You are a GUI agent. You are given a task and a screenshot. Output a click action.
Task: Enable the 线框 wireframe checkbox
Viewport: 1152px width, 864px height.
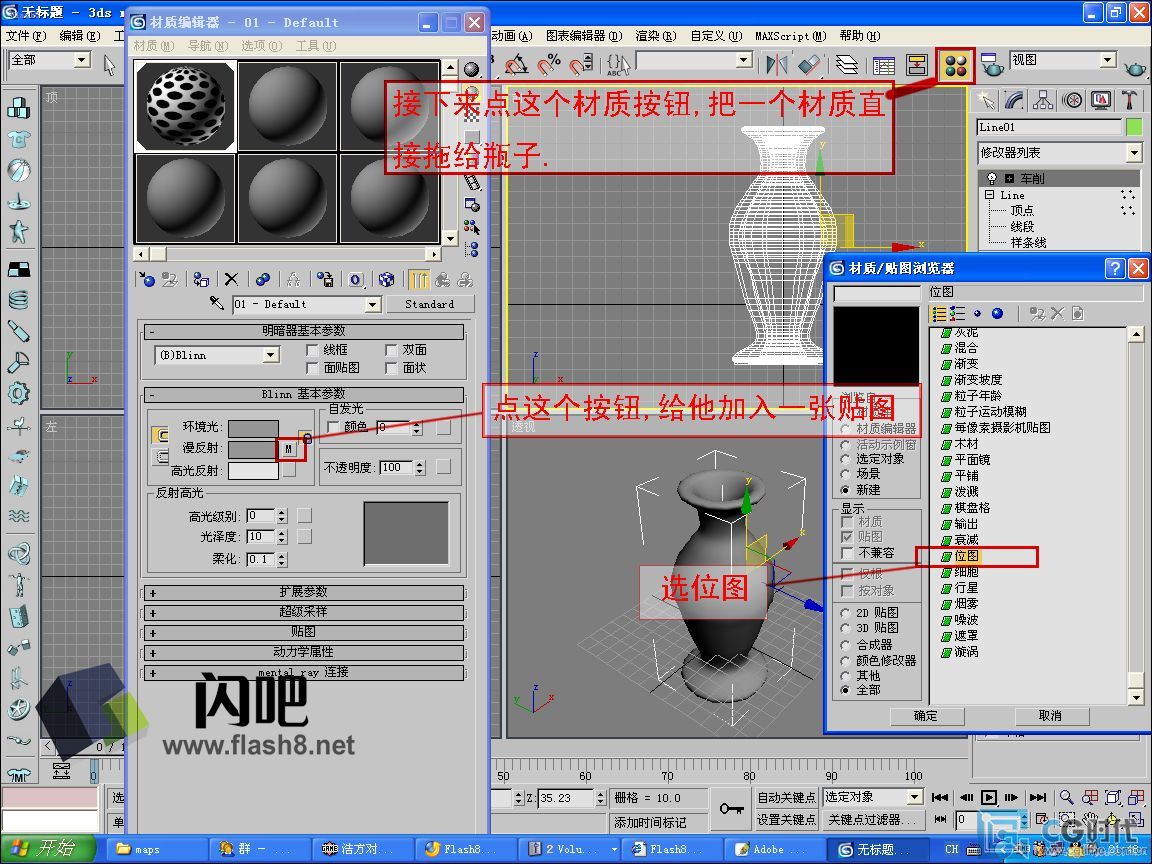click(x=312, y=350)
